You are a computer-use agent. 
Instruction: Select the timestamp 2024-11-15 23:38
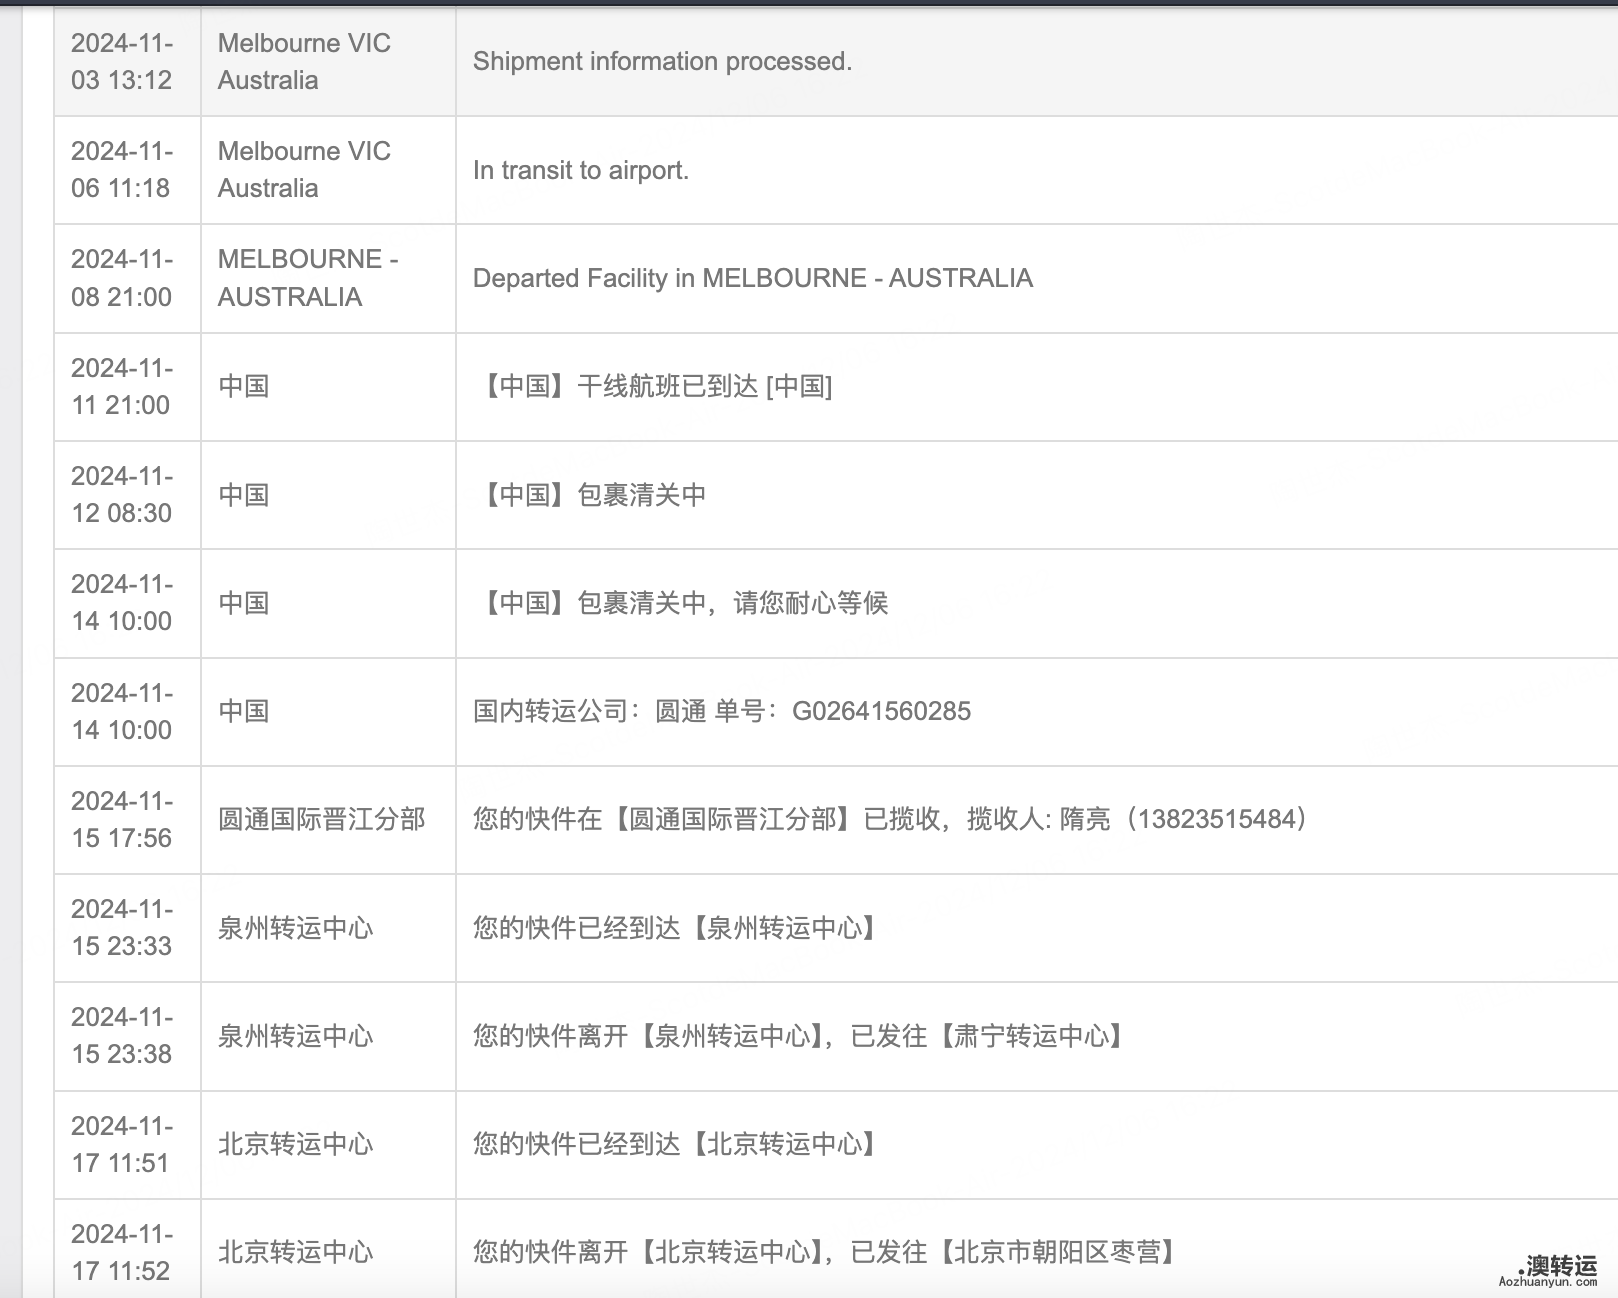click(122, 1035)
